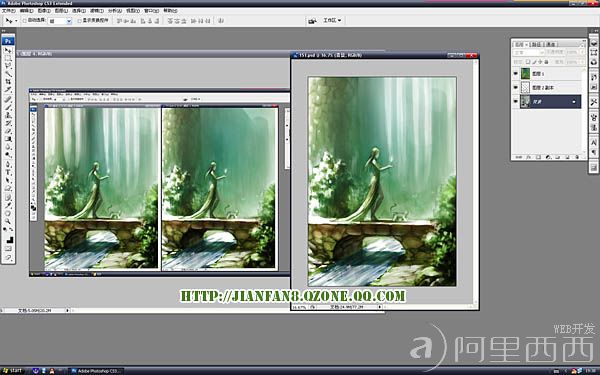Open the Layers panel options menu
600x375 pixels.
coord(582,45)
